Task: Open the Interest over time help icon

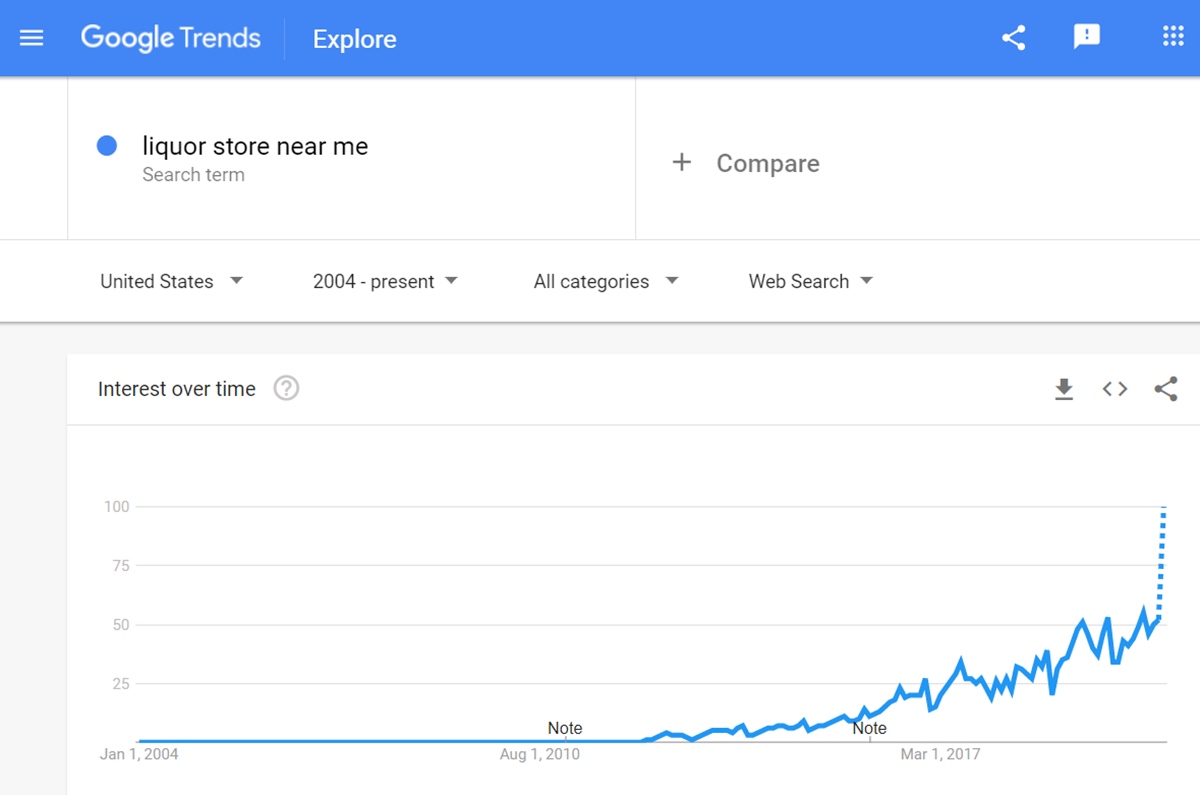Action: click(287, 388)
